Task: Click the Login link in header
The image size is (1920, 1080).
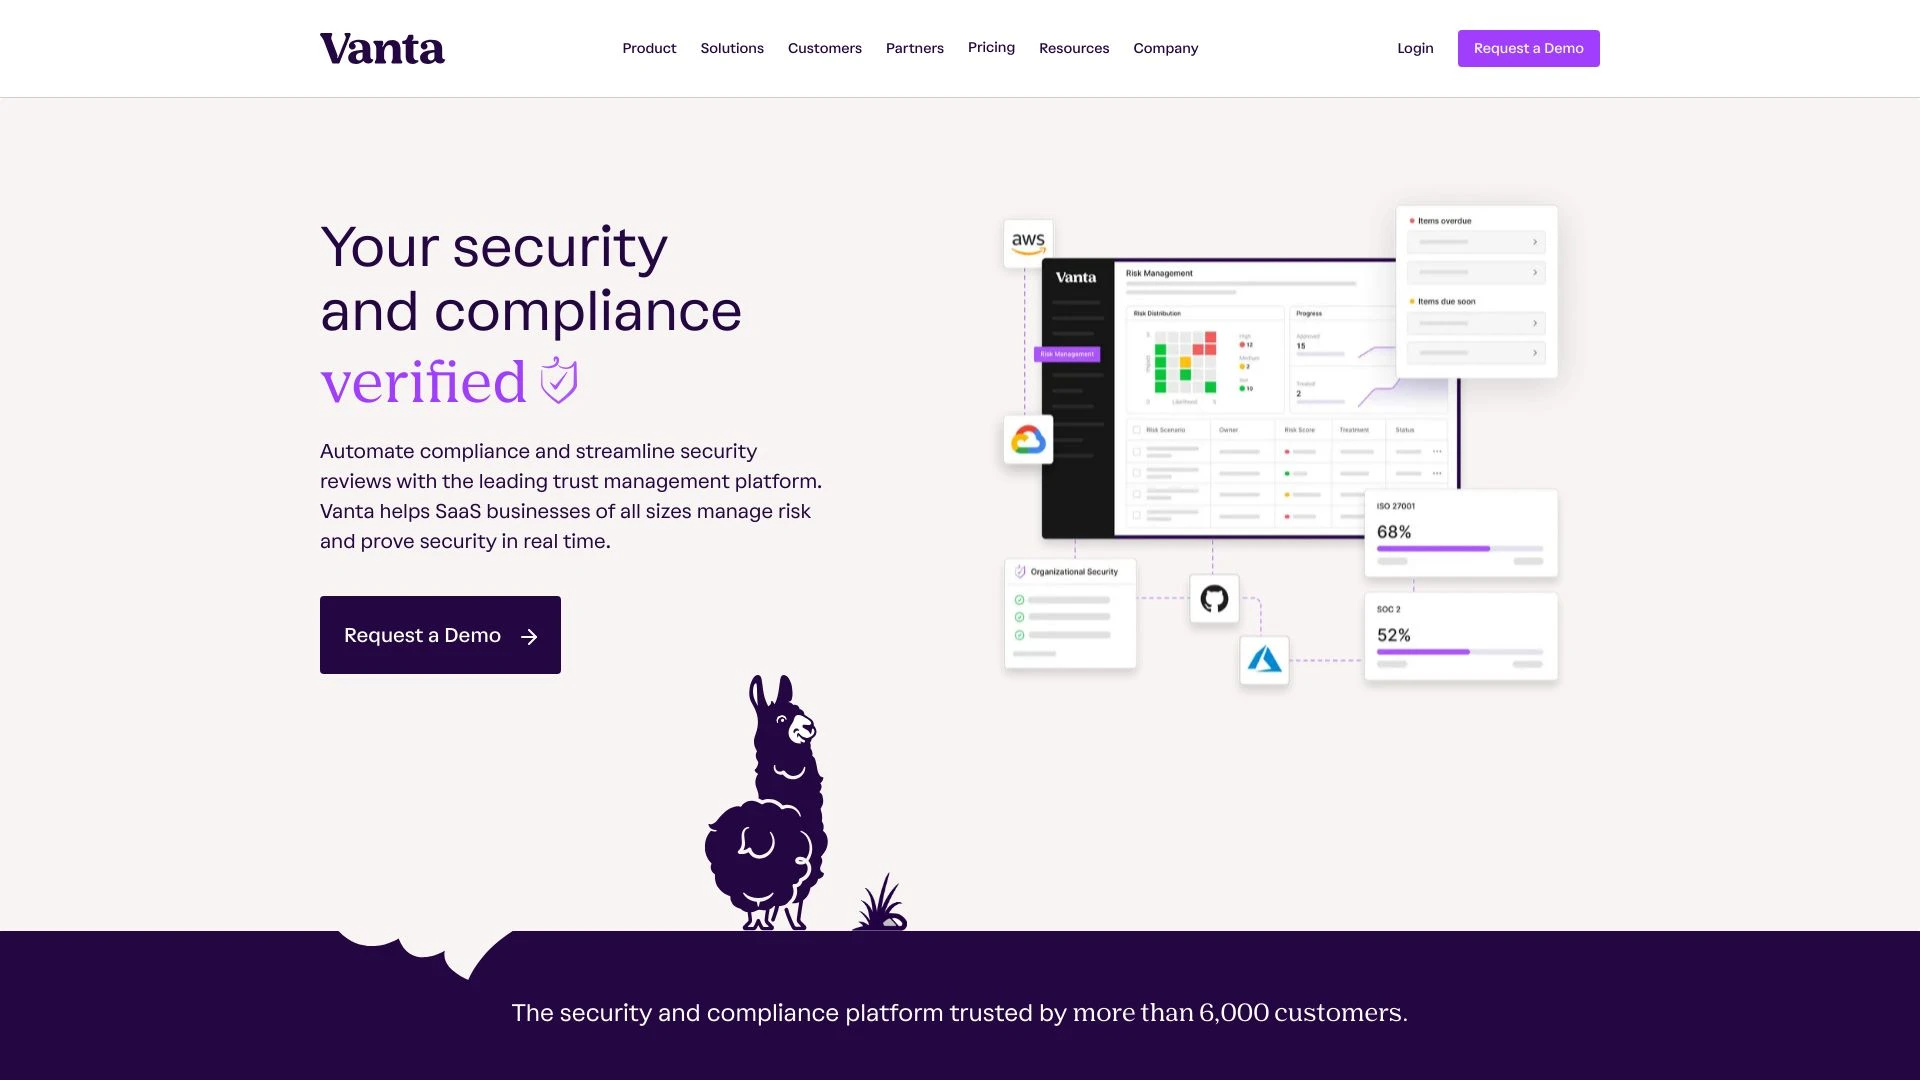Action: click(x=1415, y=49)
